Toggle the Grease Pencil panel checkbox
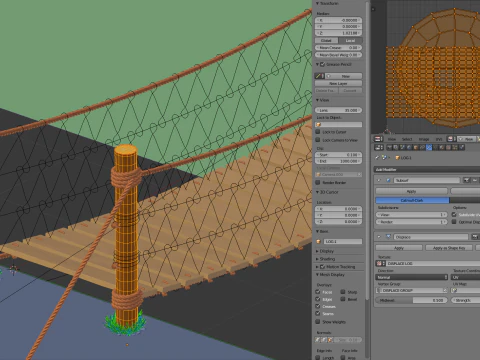This screenshot has height=360, width=480. [323, 64]
